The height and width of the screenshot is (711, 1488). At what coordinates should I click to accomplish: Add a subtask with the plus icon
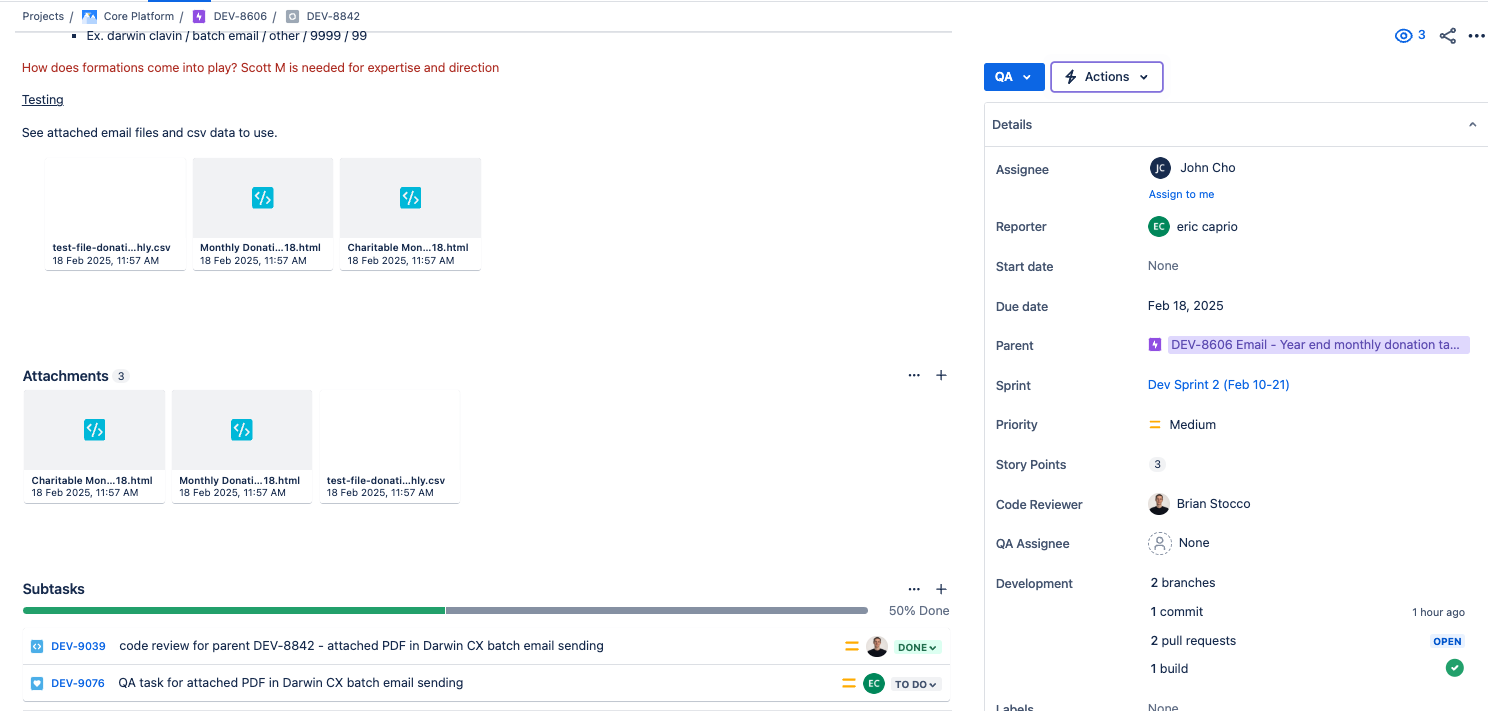pyautogui.click(x=941, y=589)
